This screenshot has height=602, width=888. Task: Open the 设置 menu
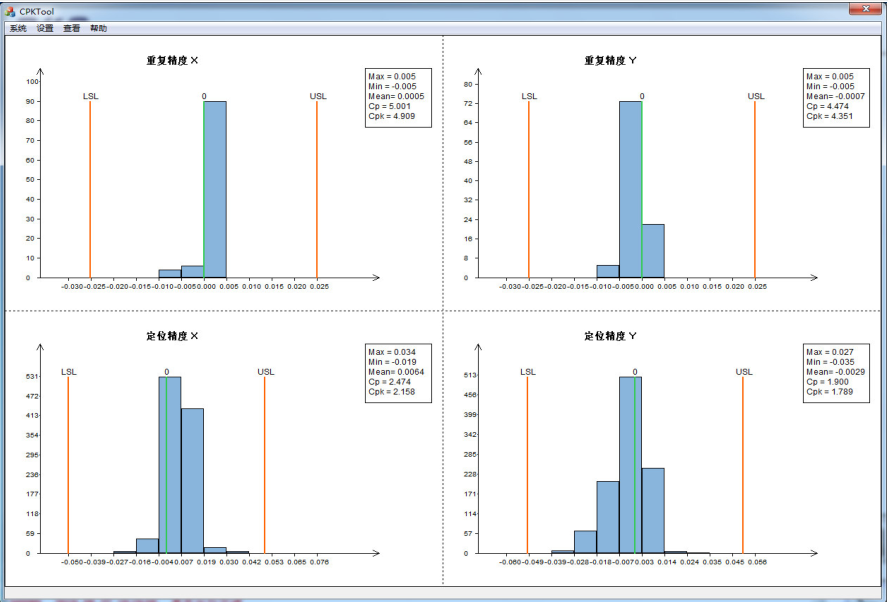point(45,29)
